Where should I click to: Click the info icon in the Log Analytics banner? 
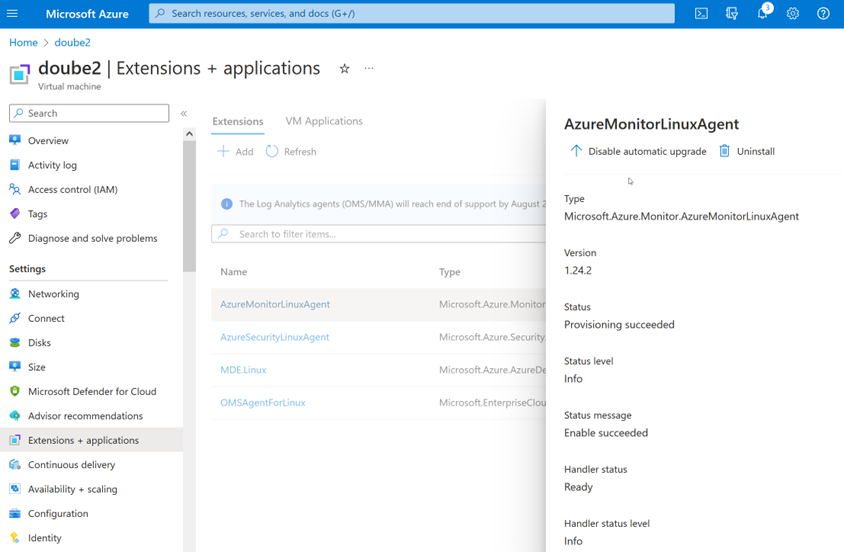pos(227,204)
